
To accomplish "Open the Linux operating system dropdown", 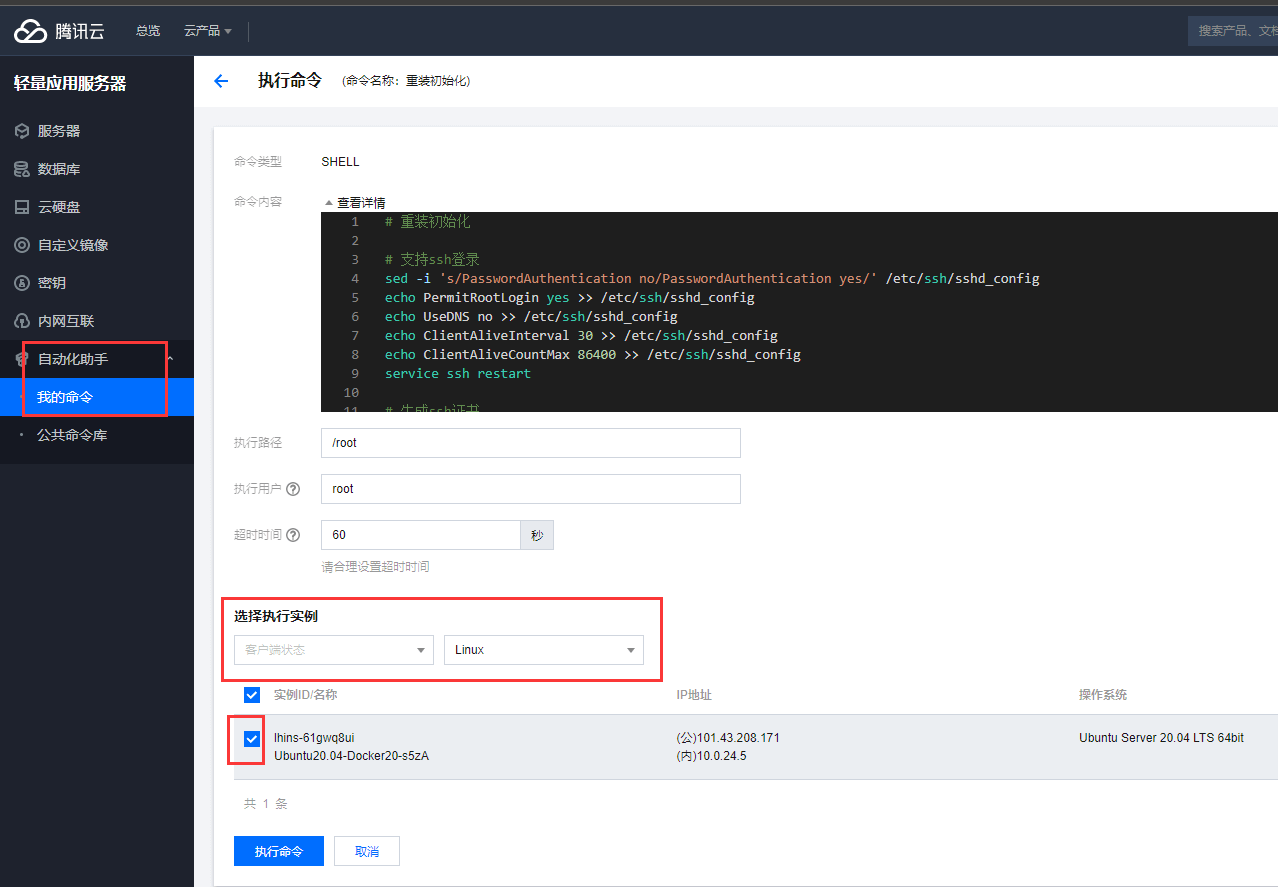I will point(544,650).
